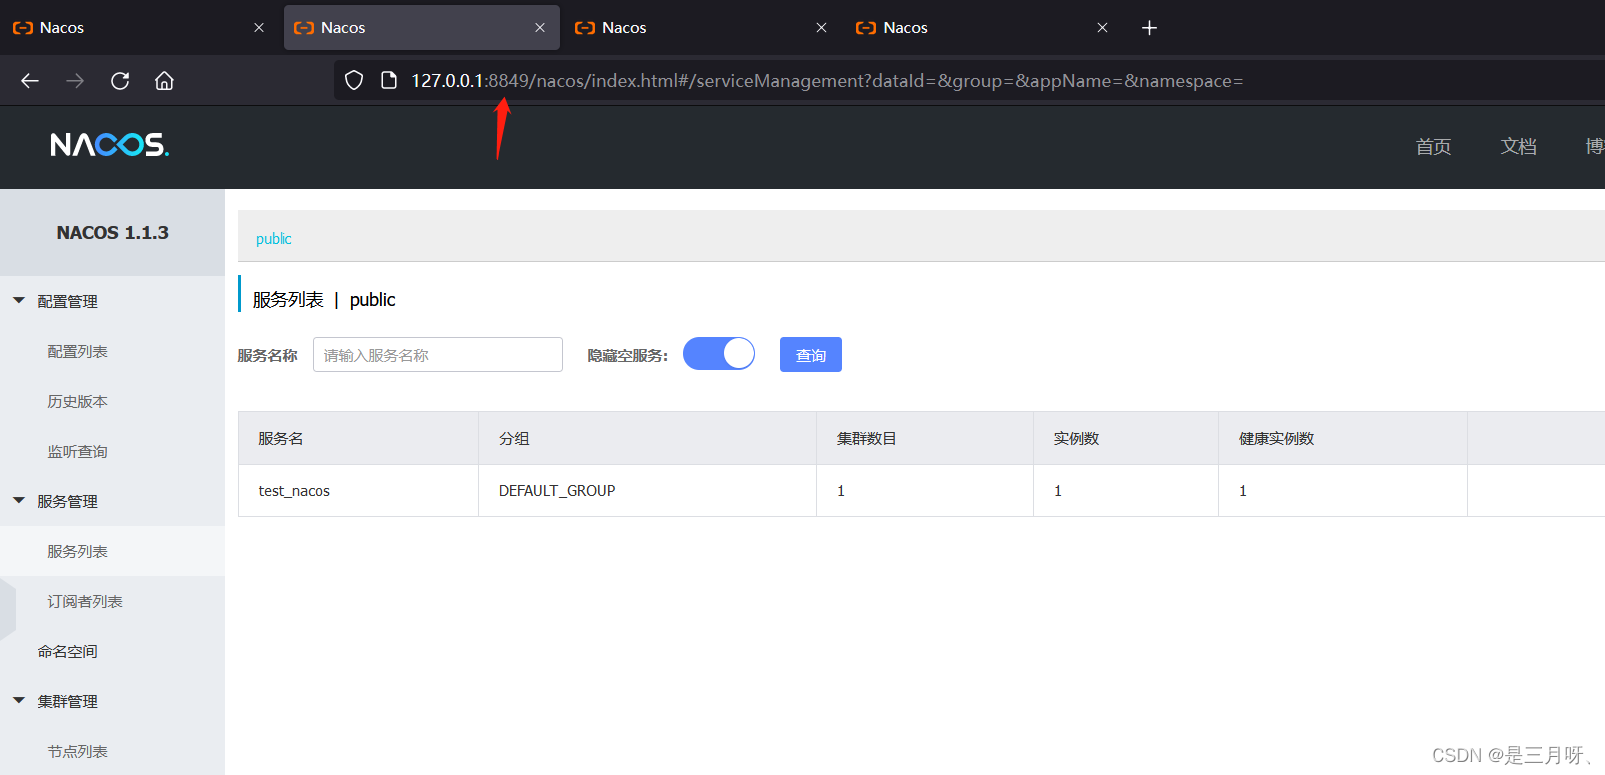Click the page info icon in address bar

coord(389,81)
